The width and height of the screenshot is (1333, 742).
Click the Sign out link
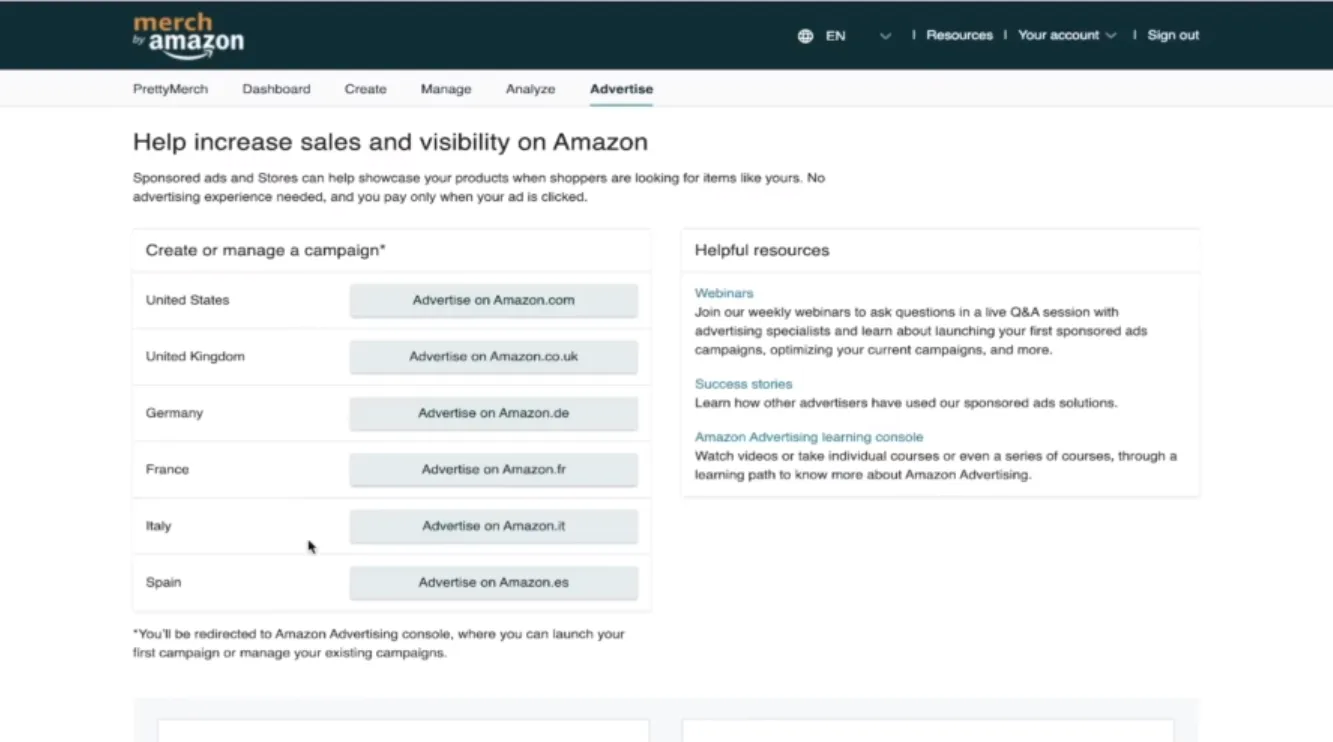tap(1173, 35)
